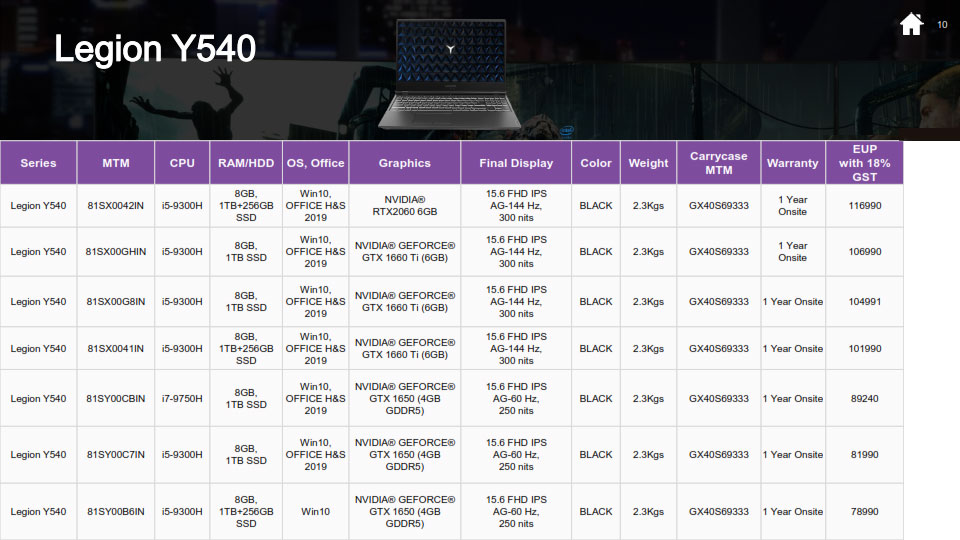
Task: Click the EUP with 18% GST header
Action: coord(864,163)
